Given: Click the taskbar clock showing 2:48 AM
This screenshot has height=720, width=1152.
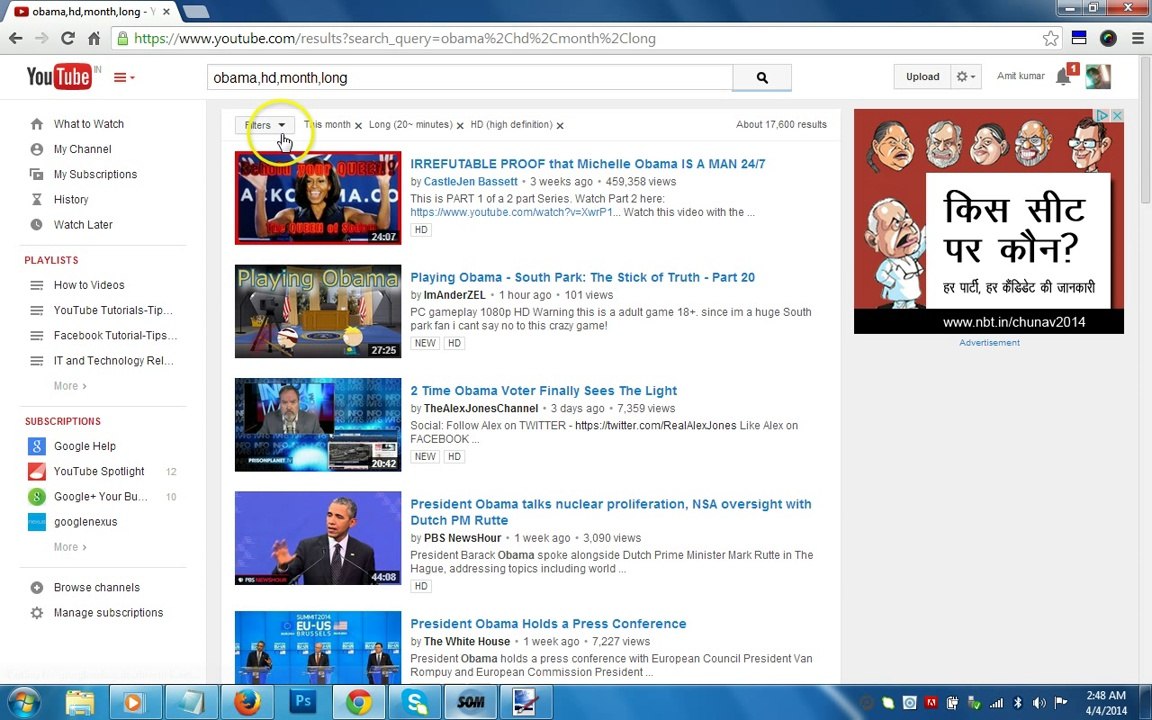Looking at the screenshot, I should 1106,702.
